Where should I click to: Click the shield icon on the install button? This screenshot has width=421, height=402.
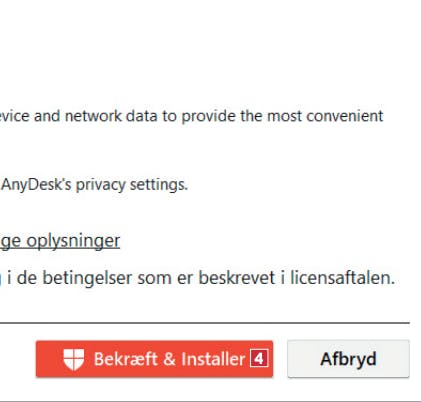coord(74,359)
